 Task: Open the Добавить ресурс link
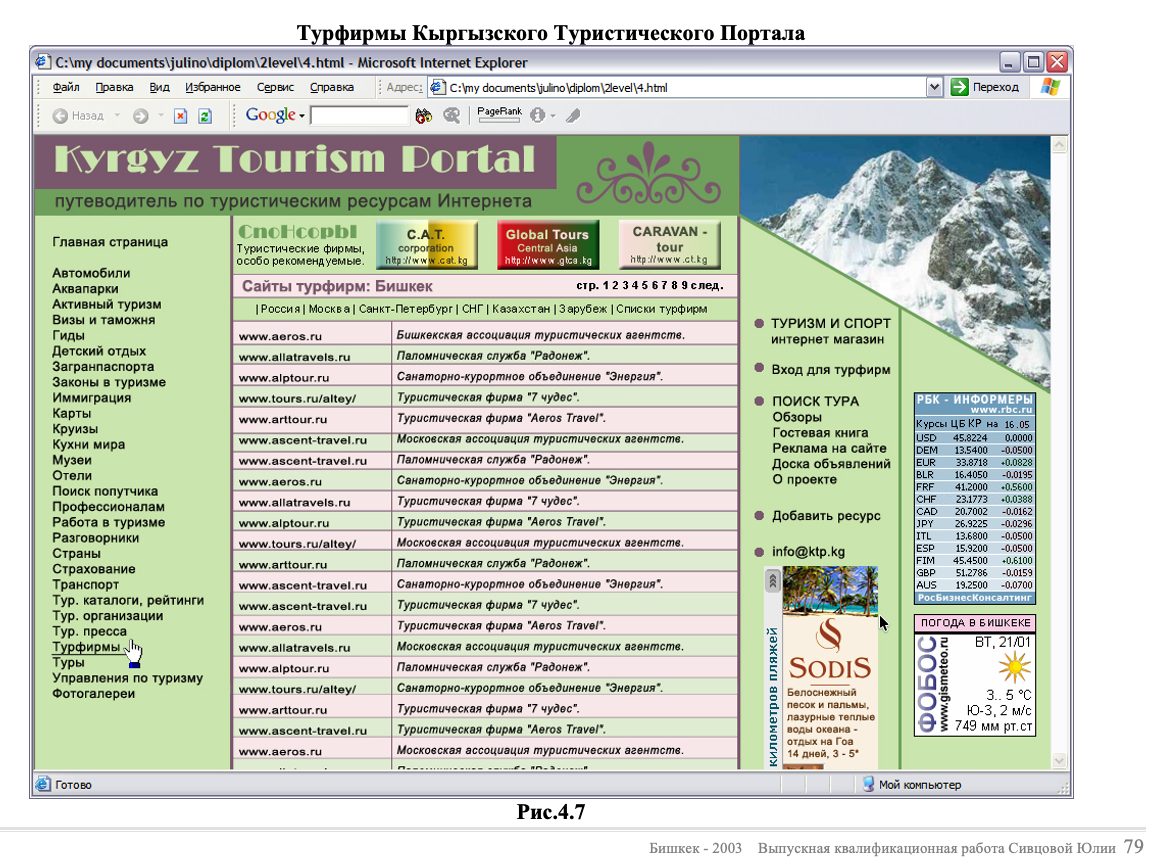826,516
